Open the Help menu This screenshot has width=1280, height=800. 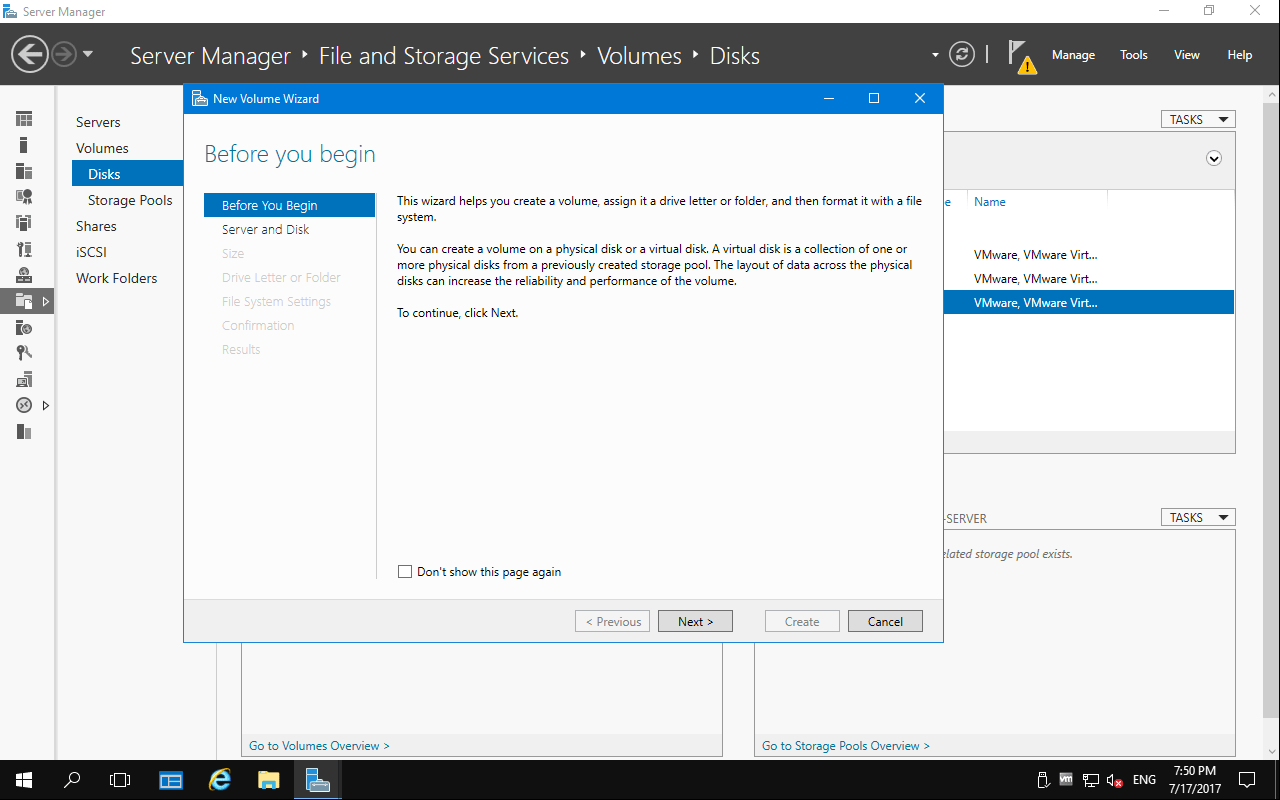[x=1240, y=55]
